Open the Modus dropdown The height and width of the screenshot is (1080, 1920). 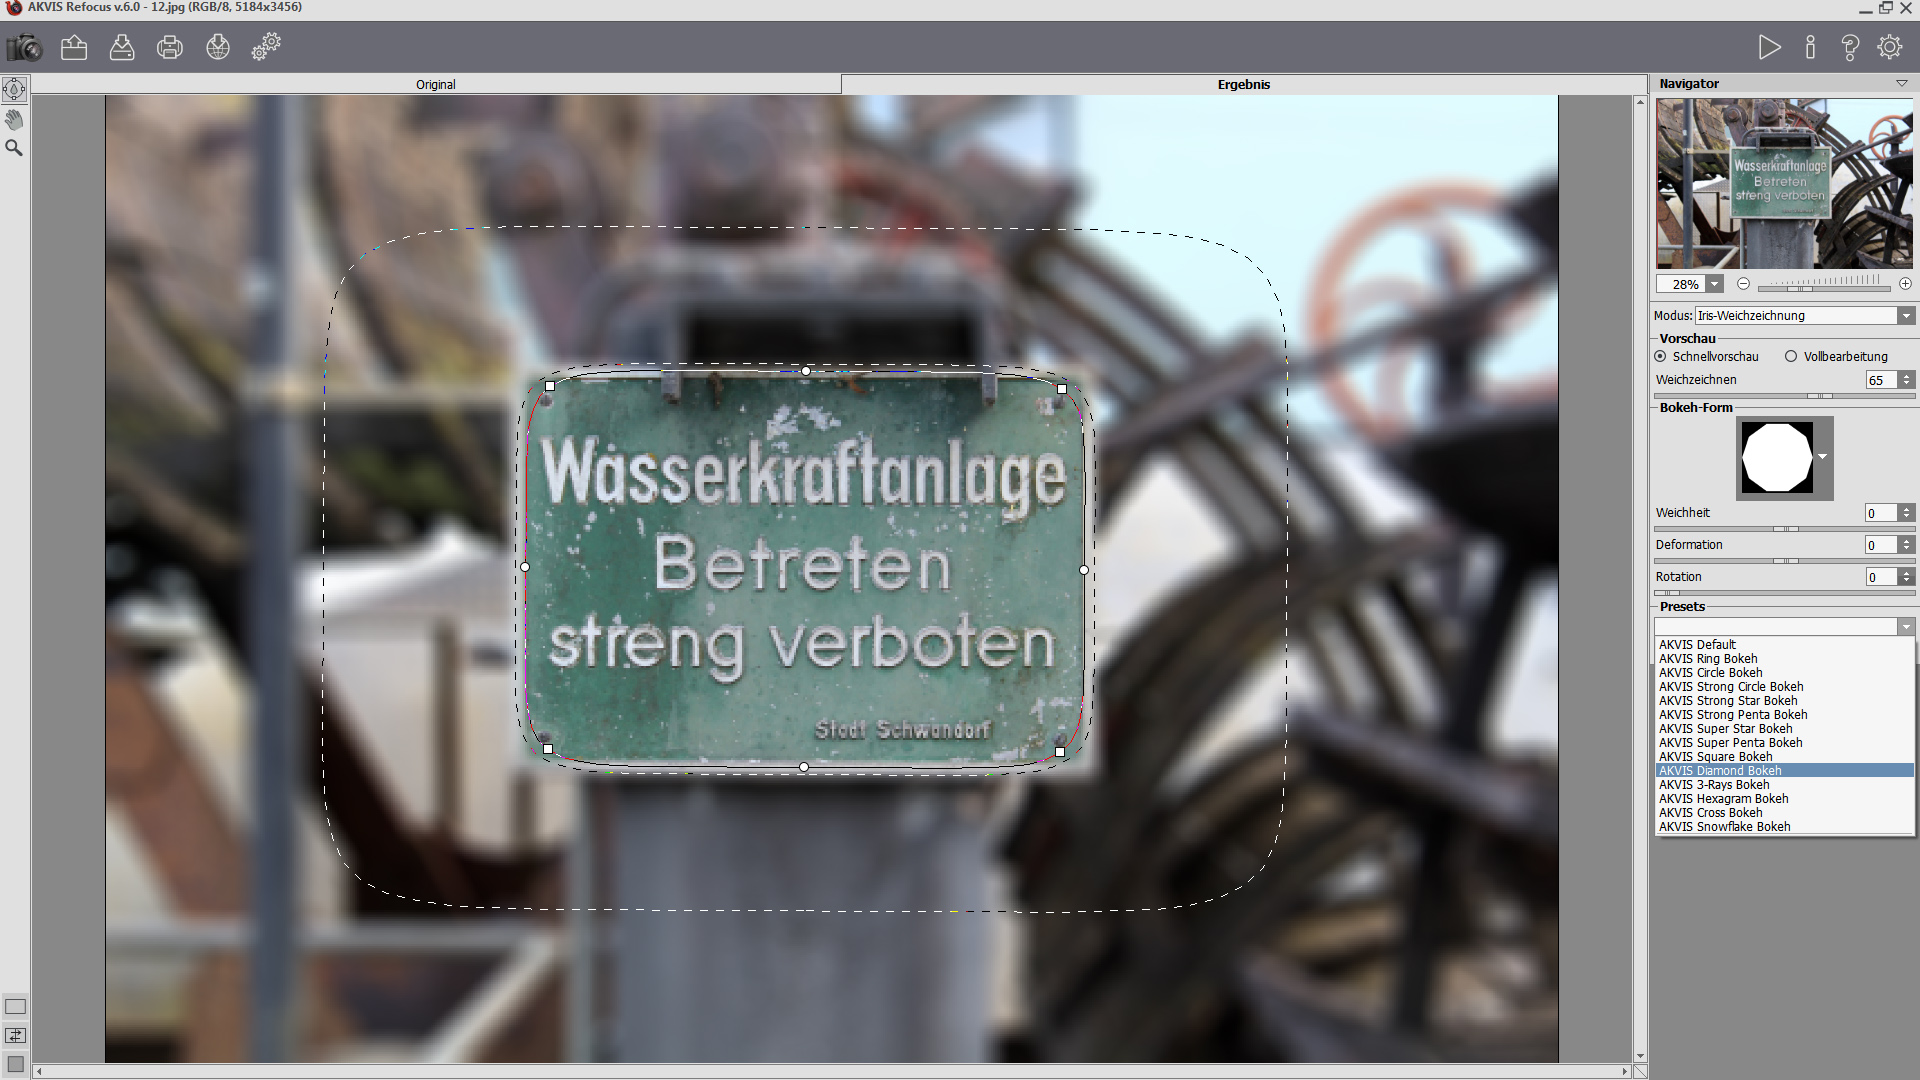1905,316
